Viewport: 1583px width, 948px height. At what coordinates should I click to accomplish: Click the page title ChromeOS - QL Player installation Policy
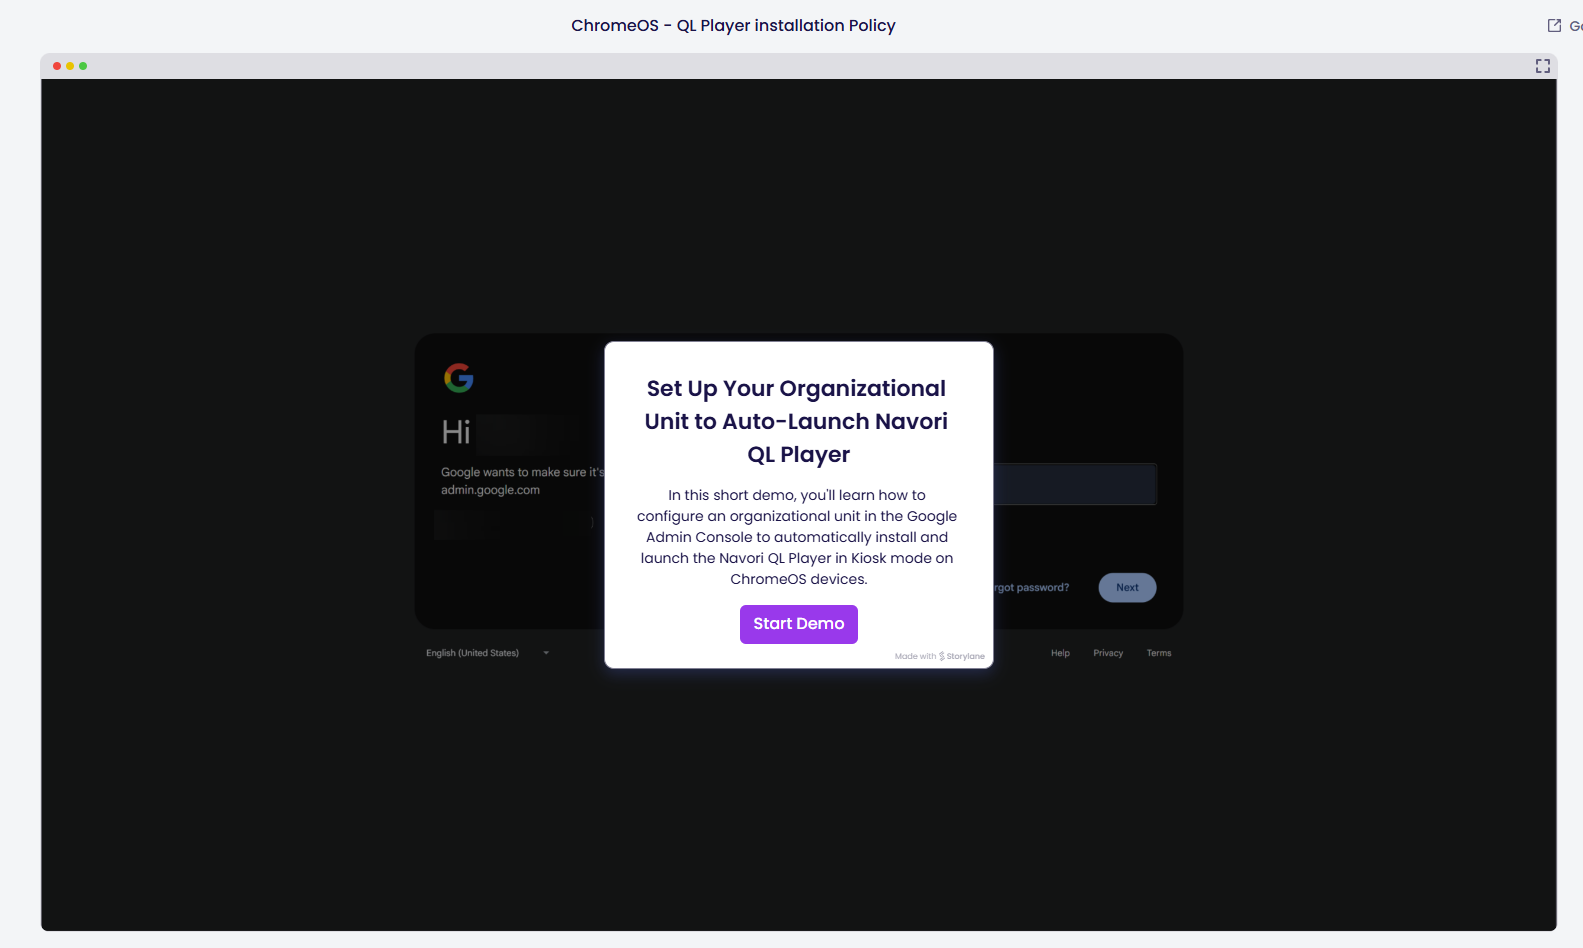click(733, 26)
